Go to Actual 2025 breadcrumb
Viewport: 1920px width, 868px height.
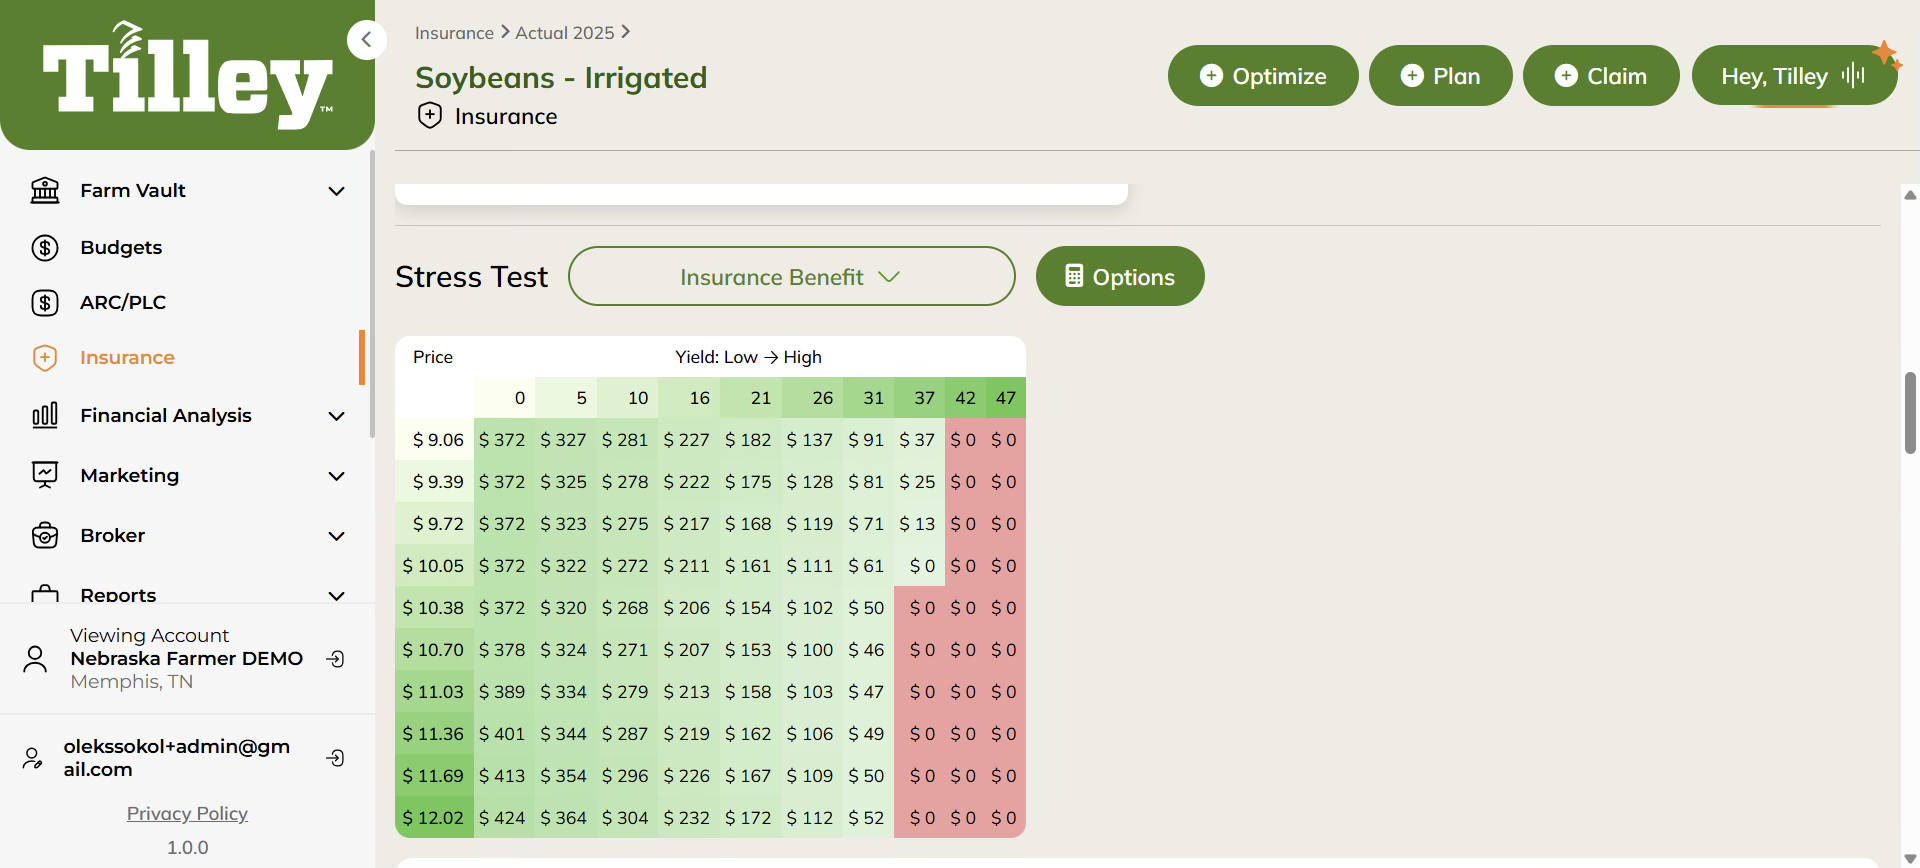tap(564, 33)
